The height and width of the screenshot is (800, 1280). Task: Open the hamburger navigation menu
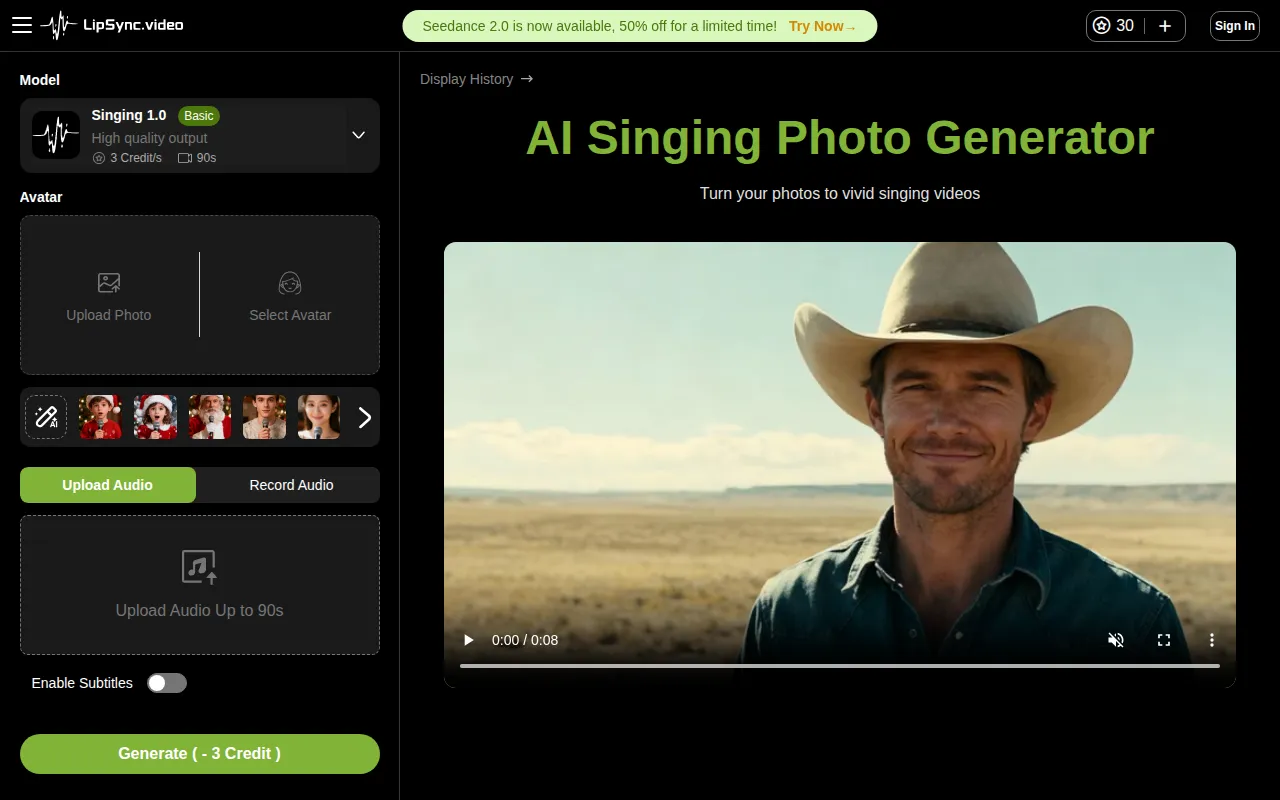[22, 25]
